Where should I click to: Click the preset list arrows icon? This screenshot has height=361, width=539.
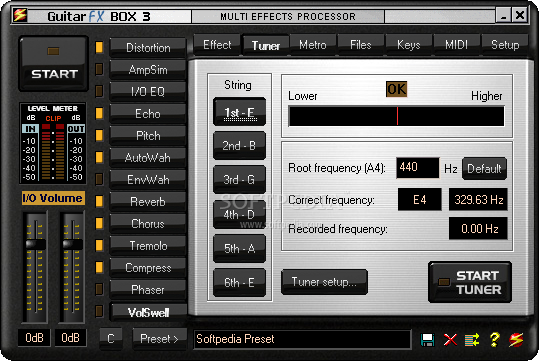coord(472,340)
